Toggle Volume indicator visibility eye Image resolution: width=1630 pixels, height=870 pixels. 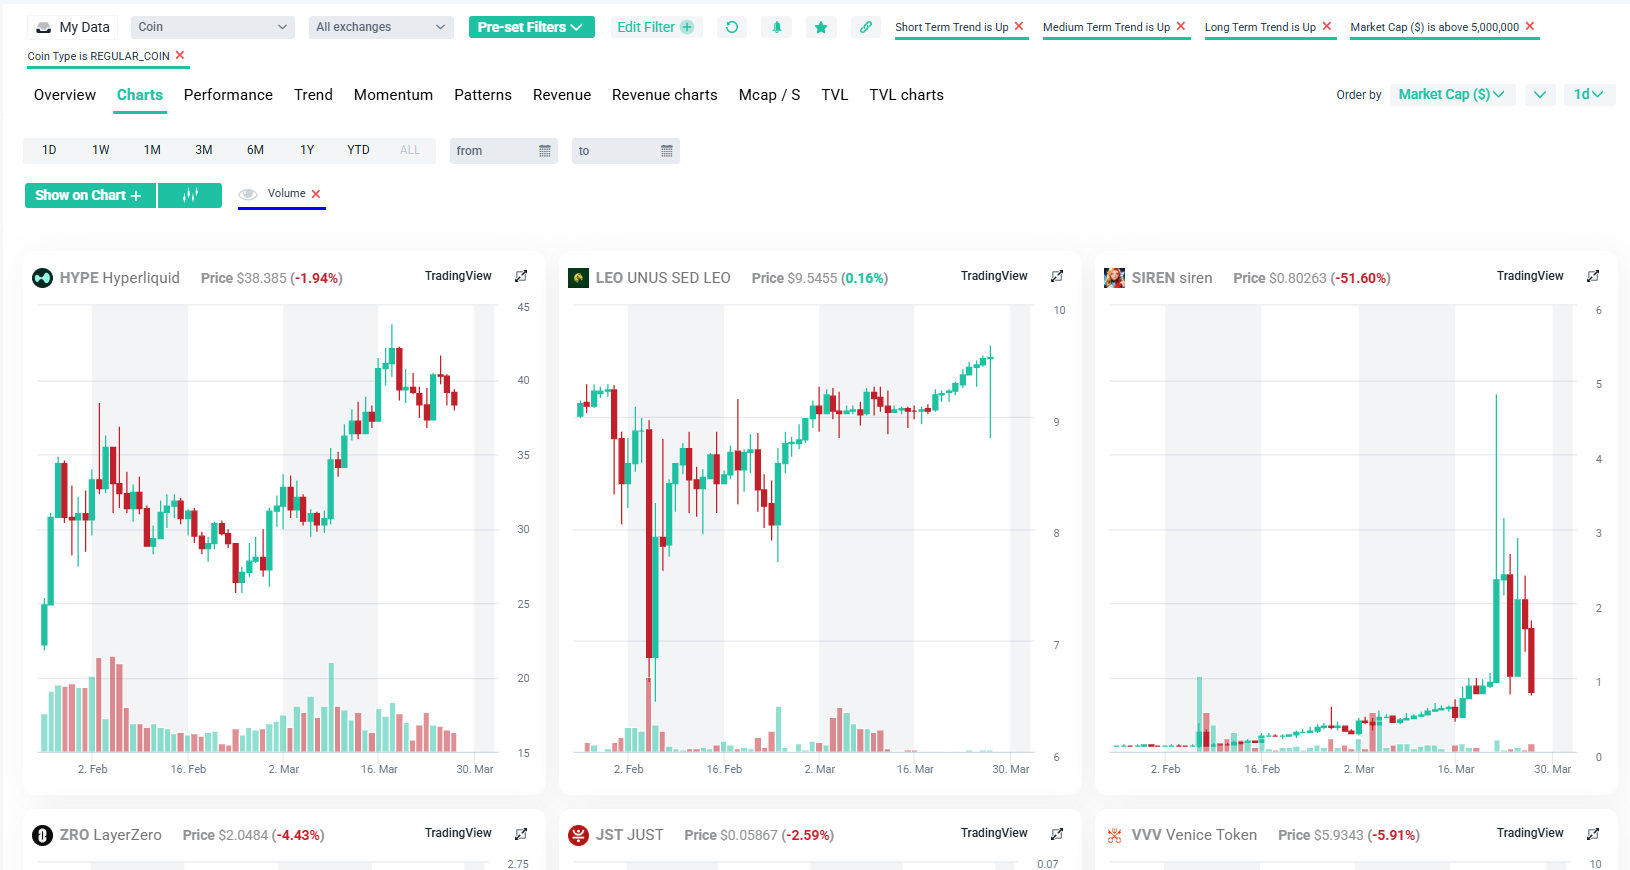click(x=249, y=194)
